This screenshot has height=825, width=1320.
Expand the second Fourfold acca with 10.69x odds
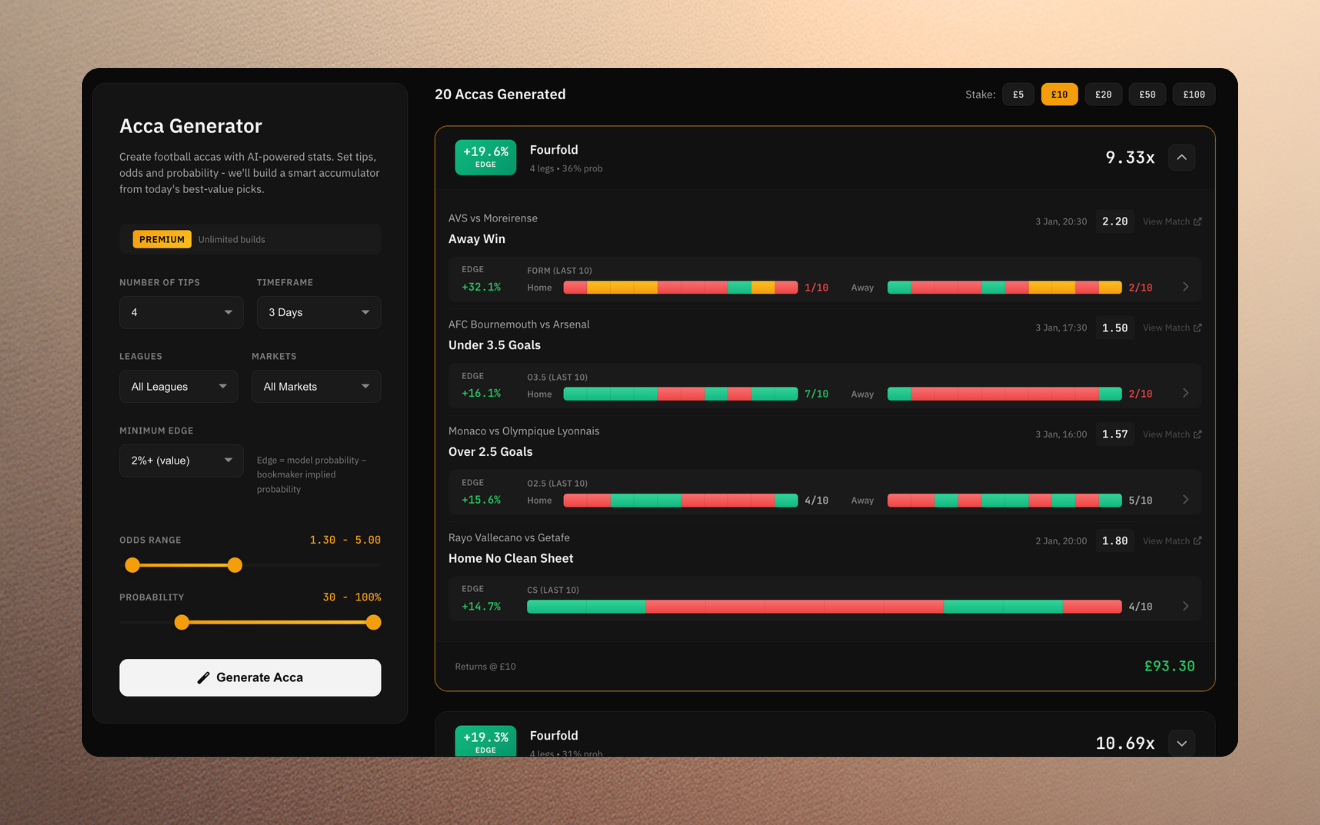pos(1181,743)
